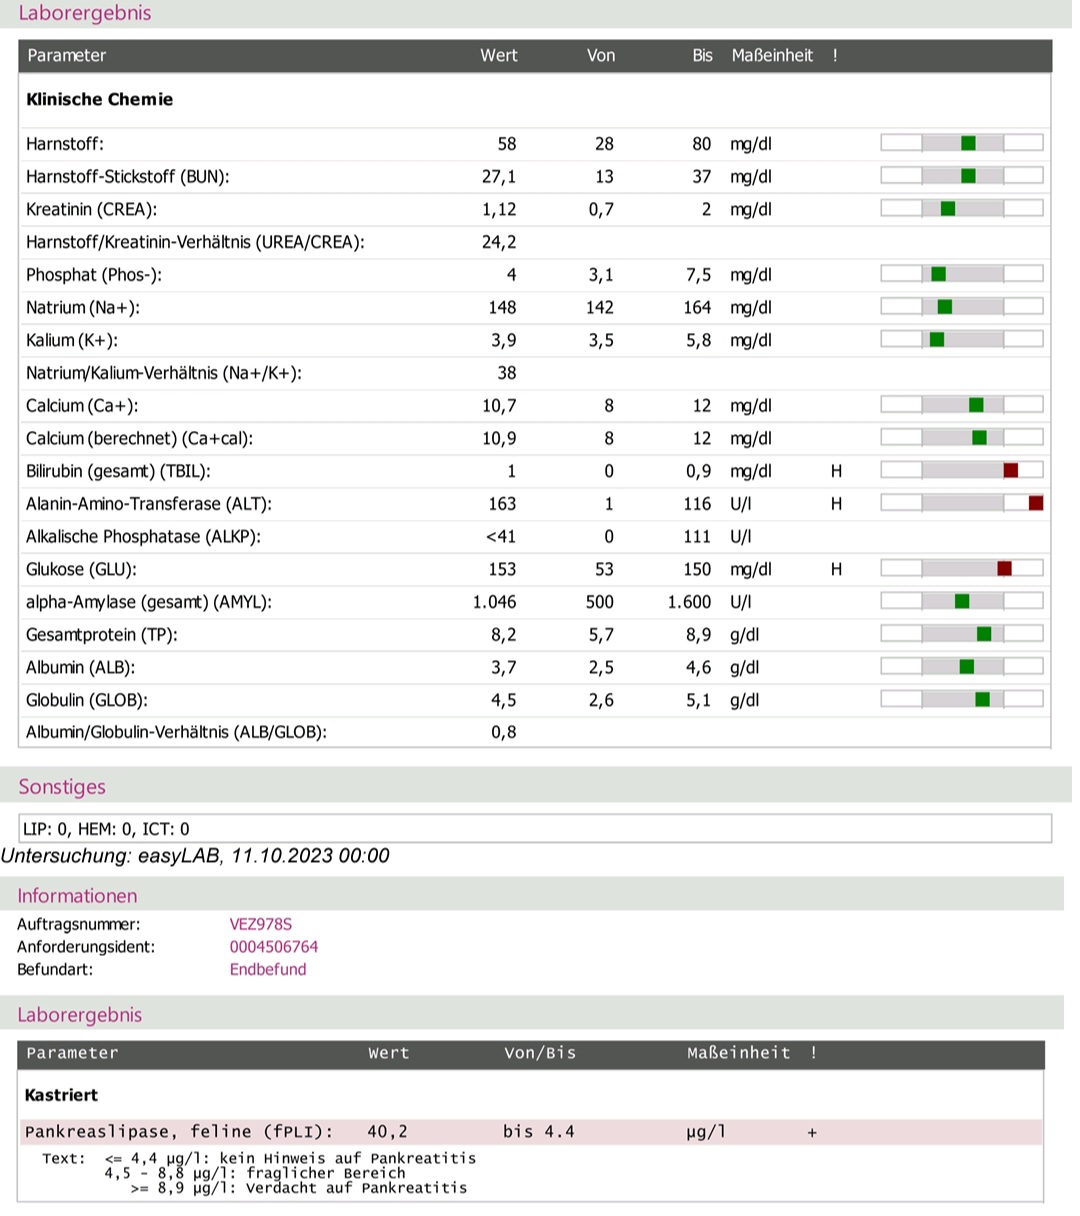This screenshot has height=1216, width=1080.
Task: Select Calcium (berechnet) value 10,9
Action: pos(499,439)
